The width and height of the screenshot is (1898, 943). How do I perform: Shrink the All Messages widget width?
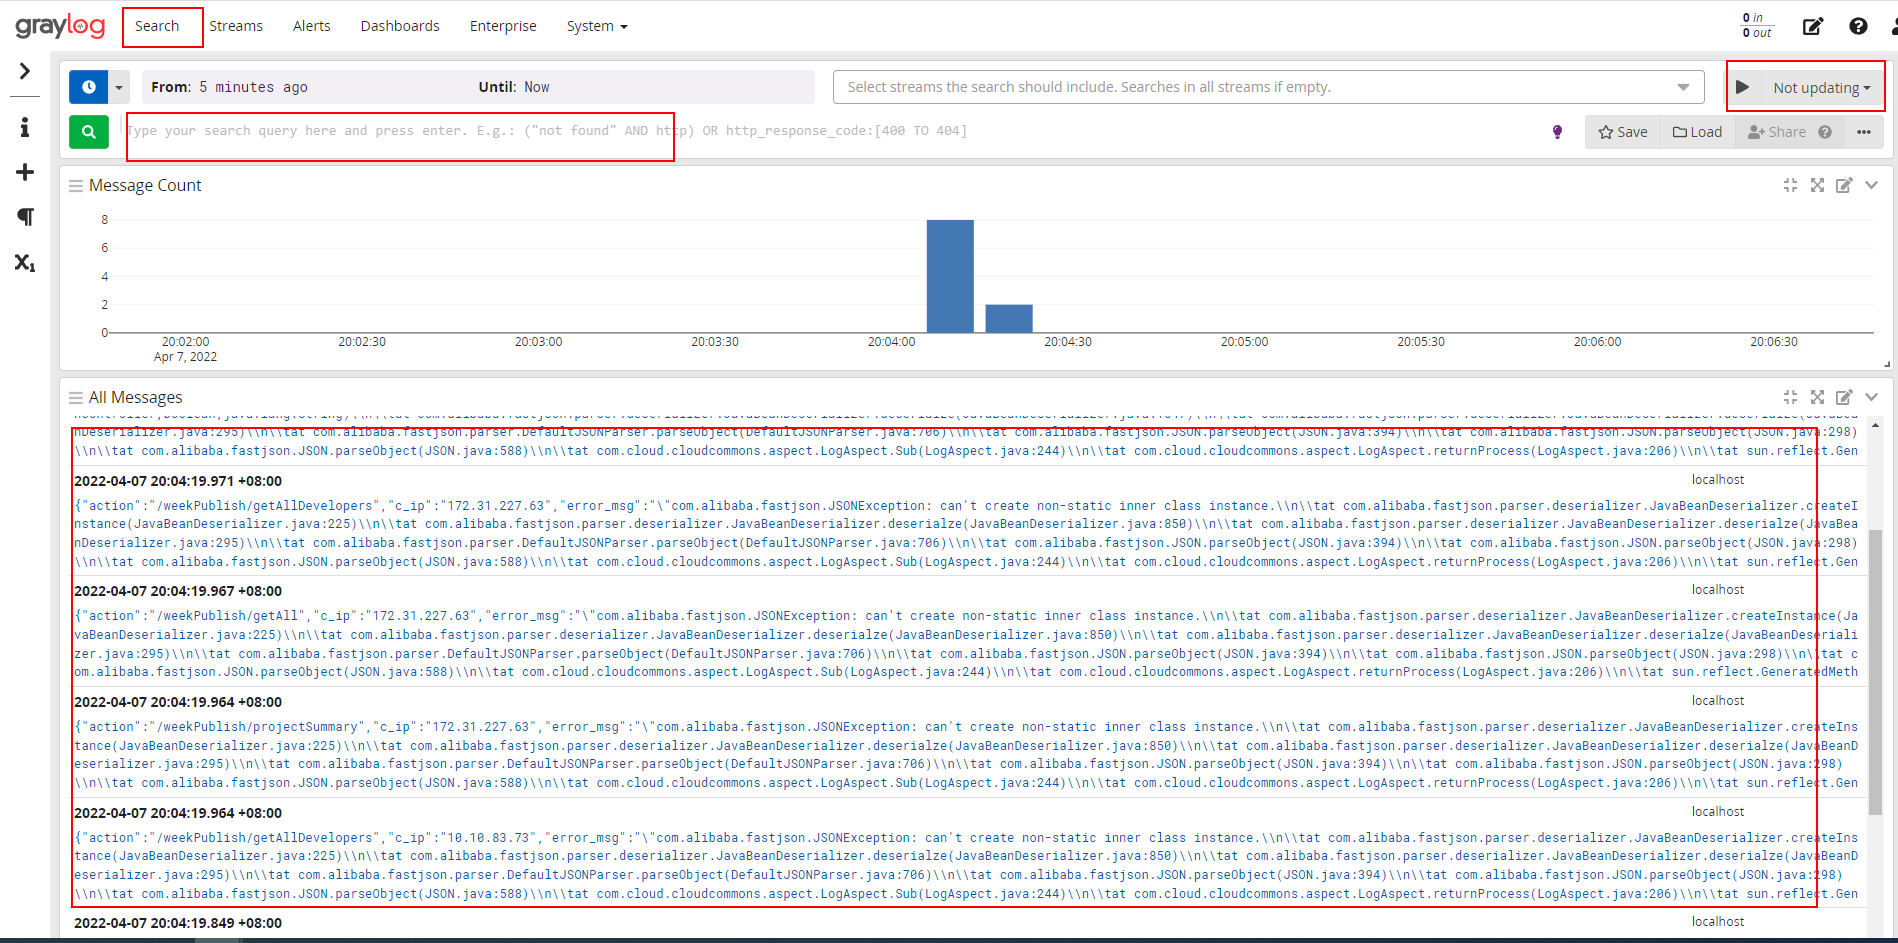[x=1790, y=397]
